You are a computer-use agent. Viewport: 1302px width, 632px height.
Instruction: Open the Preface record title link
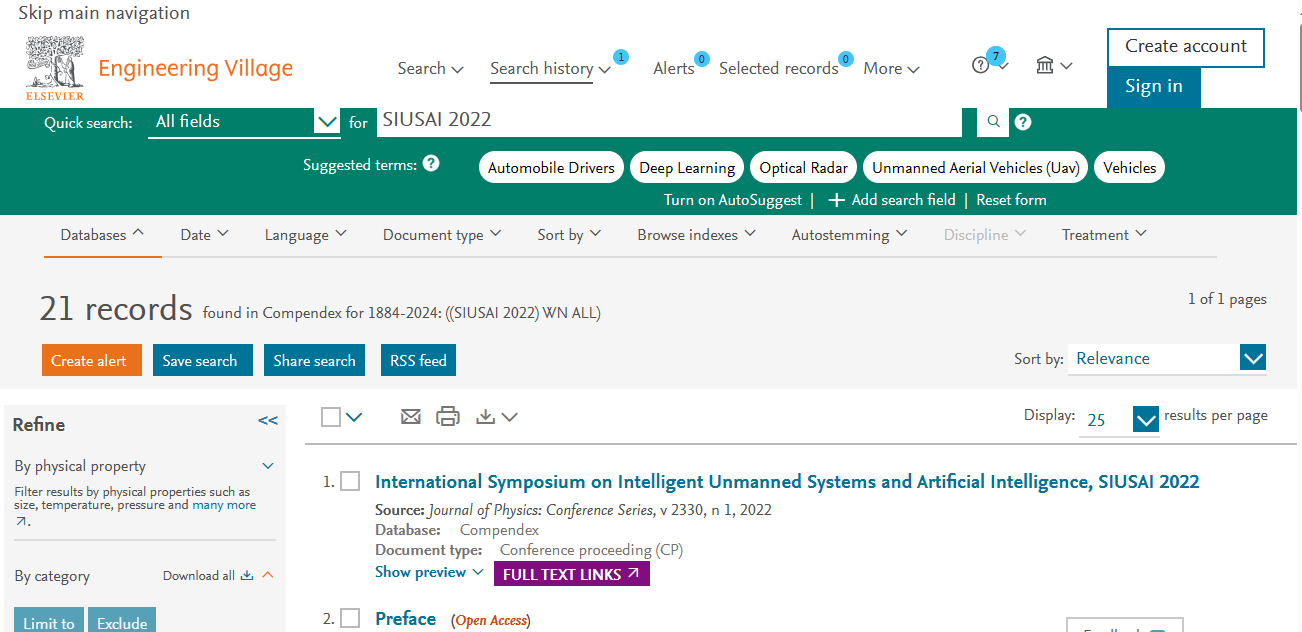pyautogui.click(x=405, y=619)
